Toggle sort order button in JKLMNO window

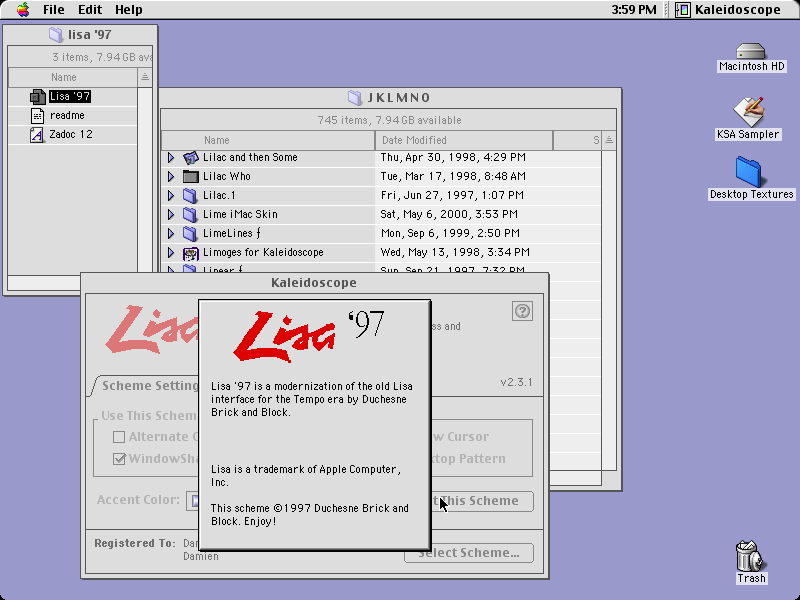[x=609, y=140]
